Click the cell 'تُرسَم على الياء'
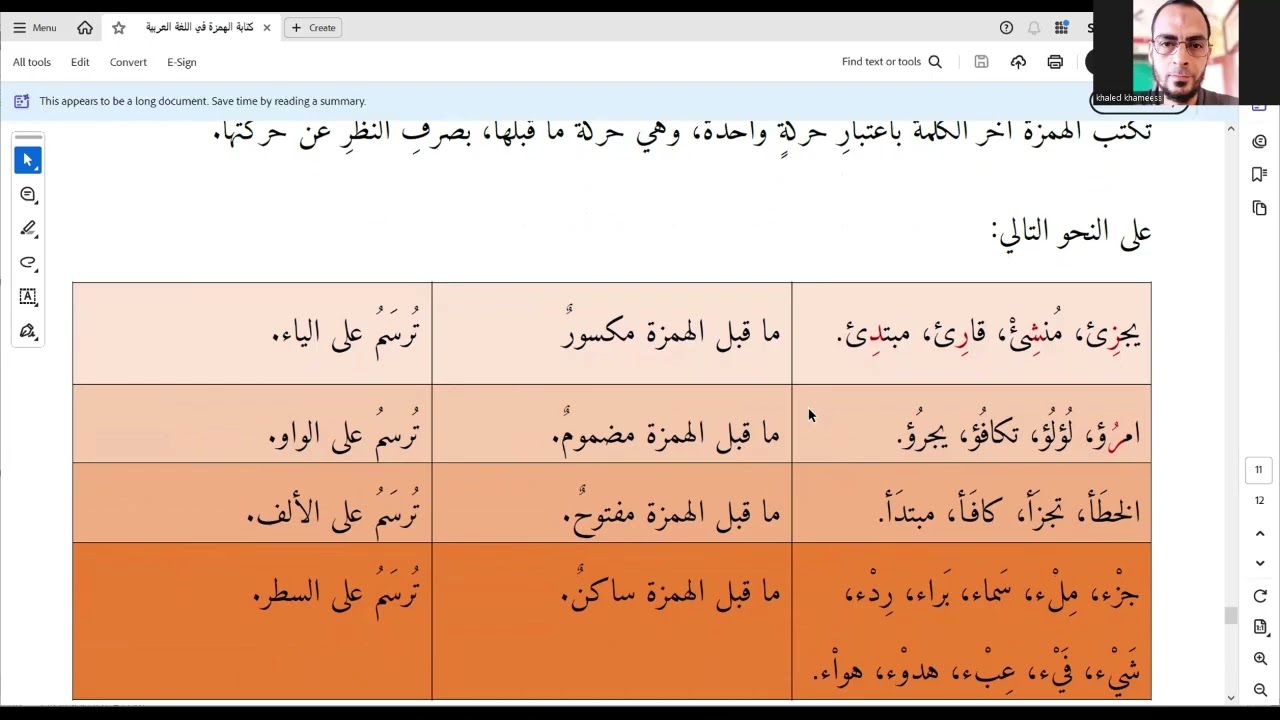Image resolution: width=1280 pixels, height=720 pixels. pos(252,333)
